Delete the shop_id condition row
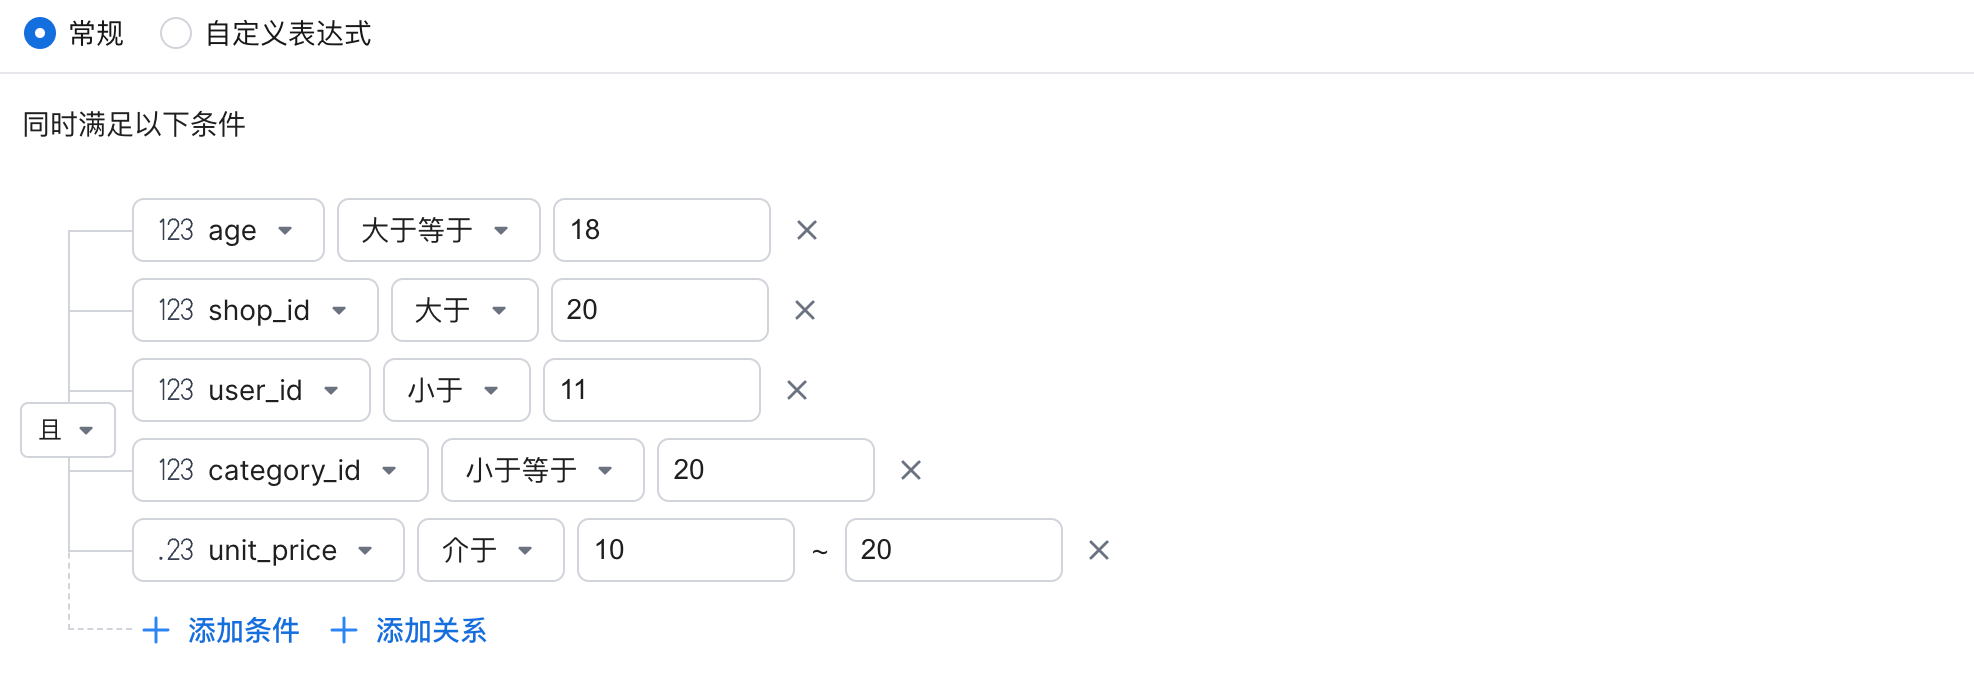1974x680 pixels. 804,310
